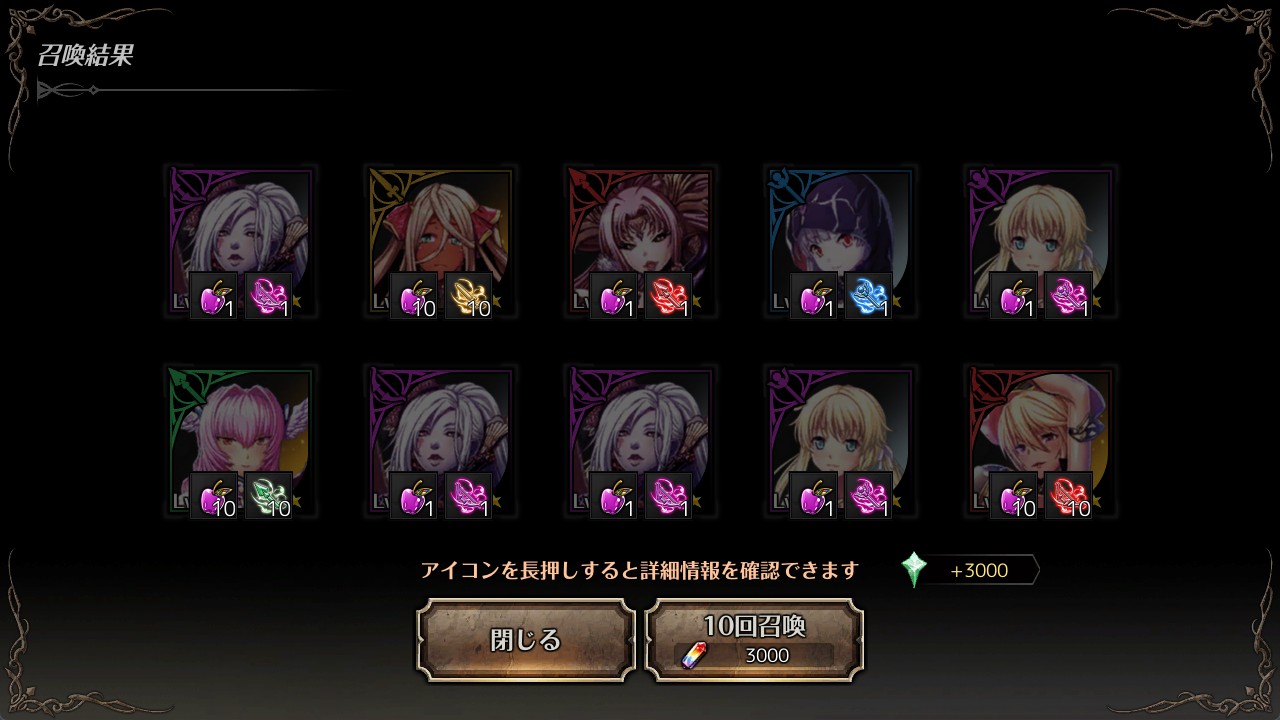Tap the 10回召喚 summon again button
1280x720 pixels.
coord(754,640)
